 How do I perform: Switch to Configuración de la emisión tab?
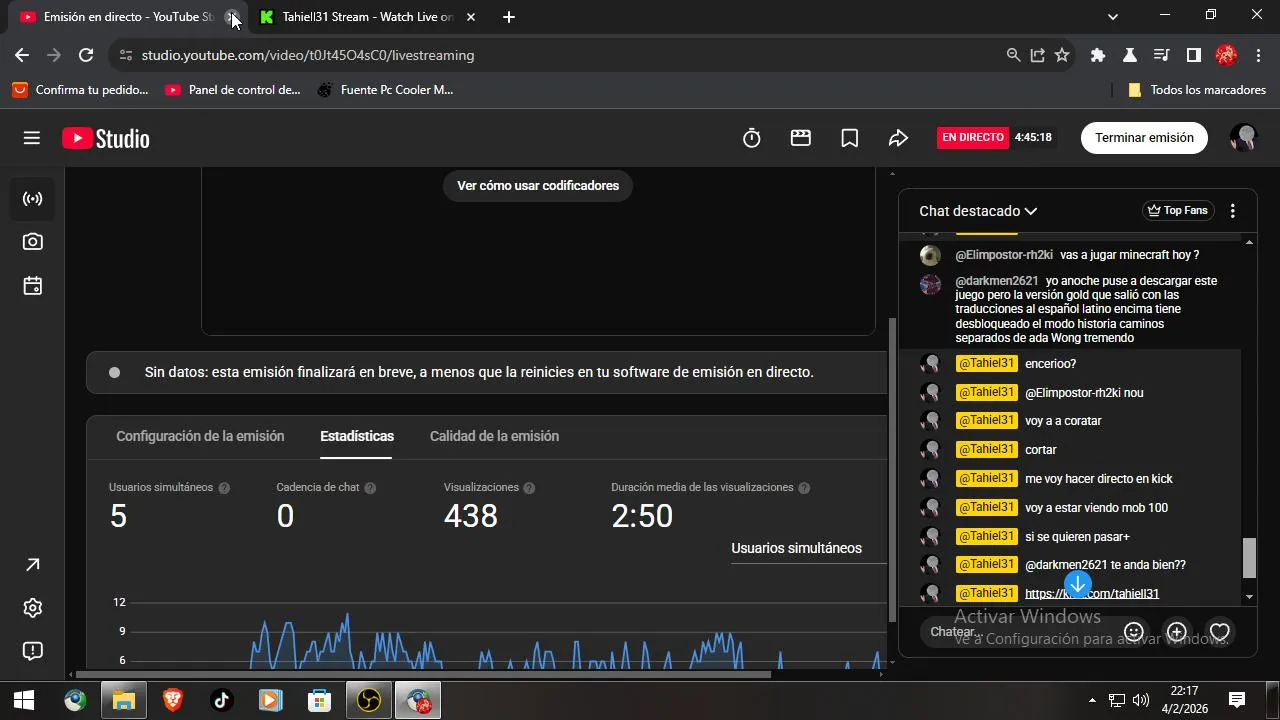(200, 436)
